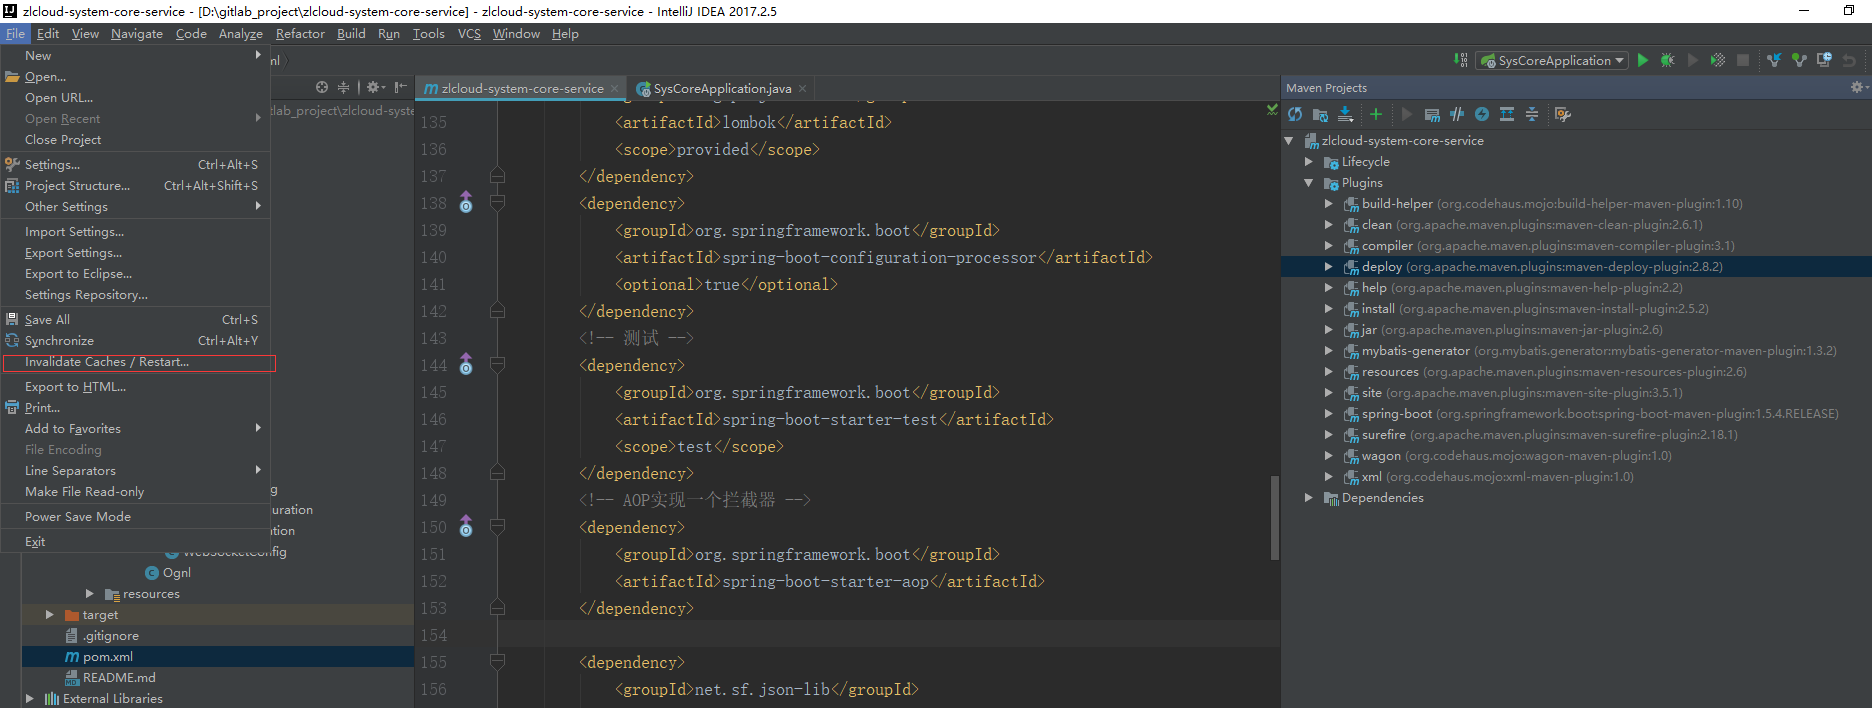Click Generate Sources and Update Folders icon
This screenshot has width=1872, height=708.
pyautogui.click(x=1320, y=114)
